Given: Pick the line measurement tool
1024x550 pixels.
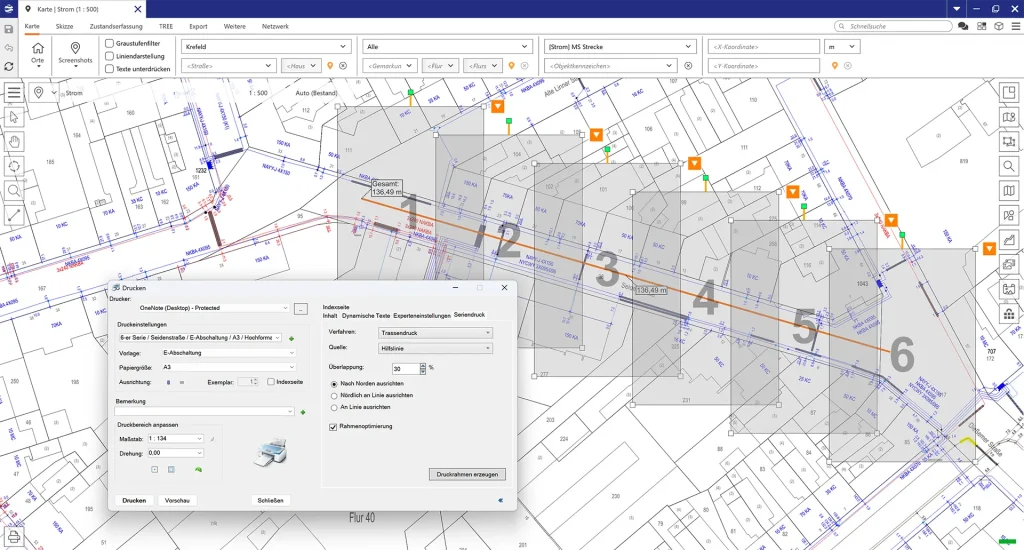Looking at the screenshot, I should coord(15,214).
